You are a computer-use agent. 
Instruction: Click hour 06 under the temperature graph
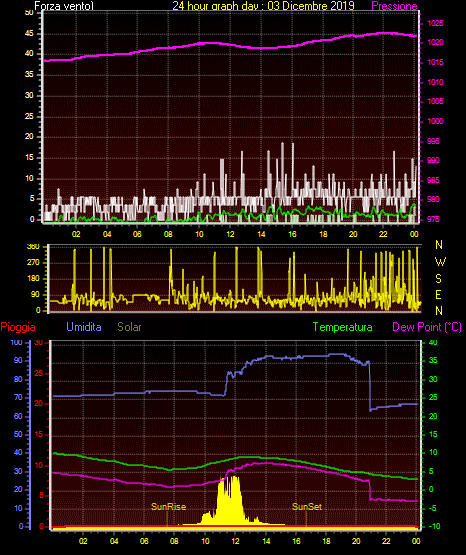[144, 541]
